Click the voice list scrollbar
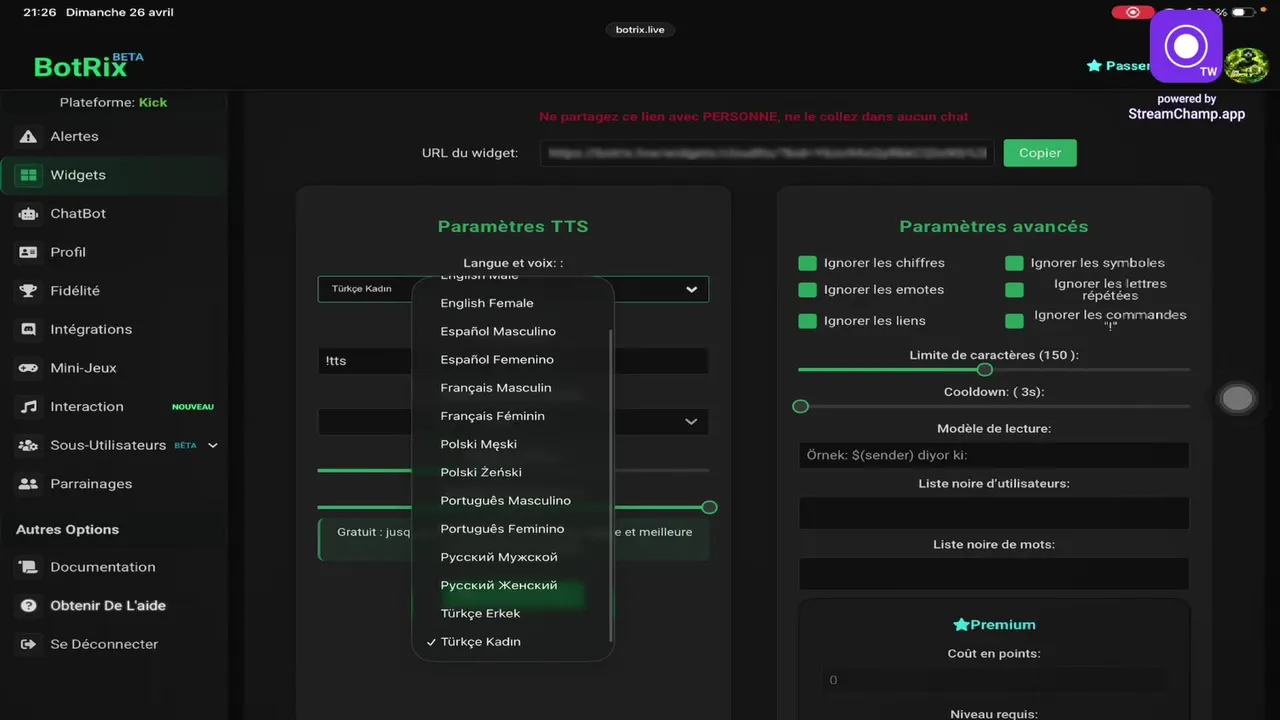The height and width of the screenshot is (720, 1280). tap(610, 486)
